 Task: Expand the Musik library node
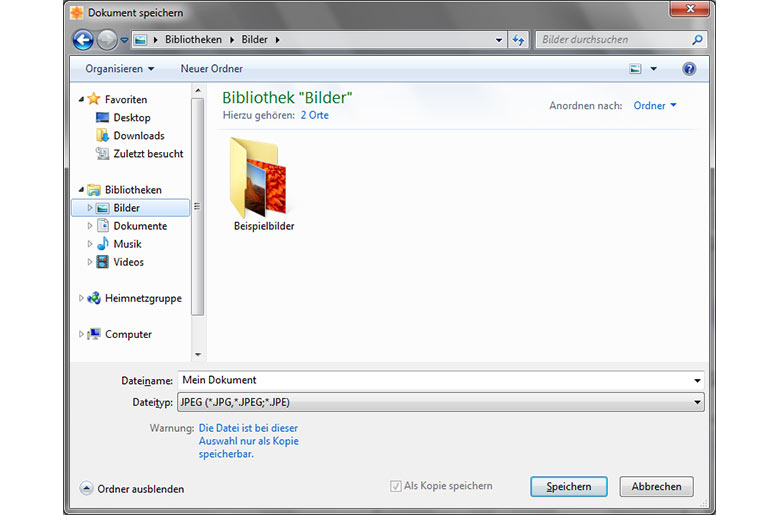point(90,244)
